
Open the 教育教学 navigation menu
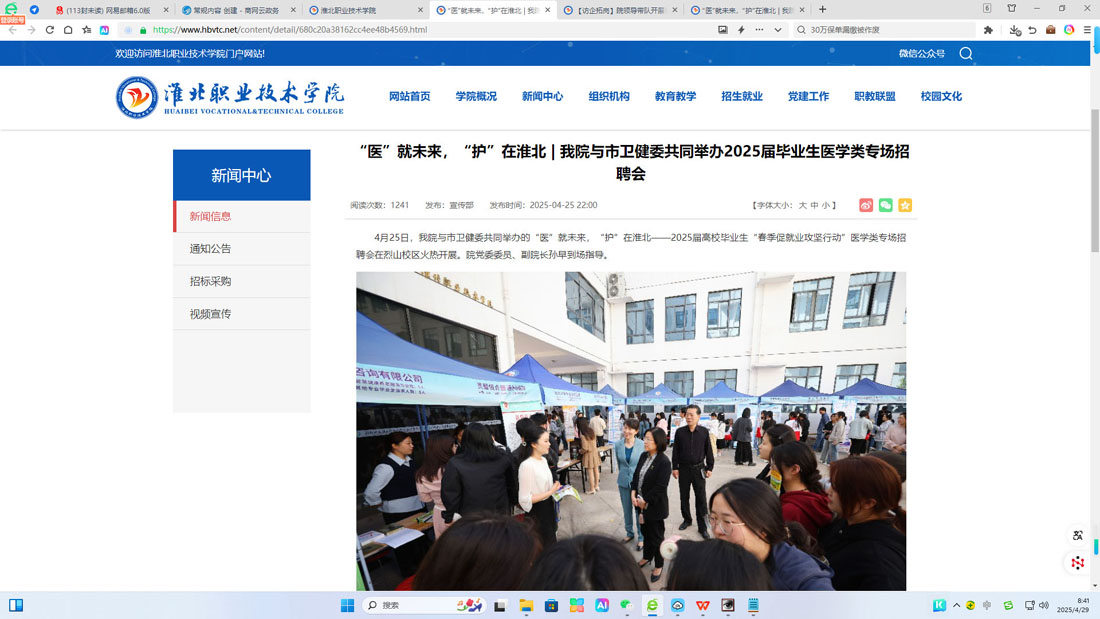point(676,96)
